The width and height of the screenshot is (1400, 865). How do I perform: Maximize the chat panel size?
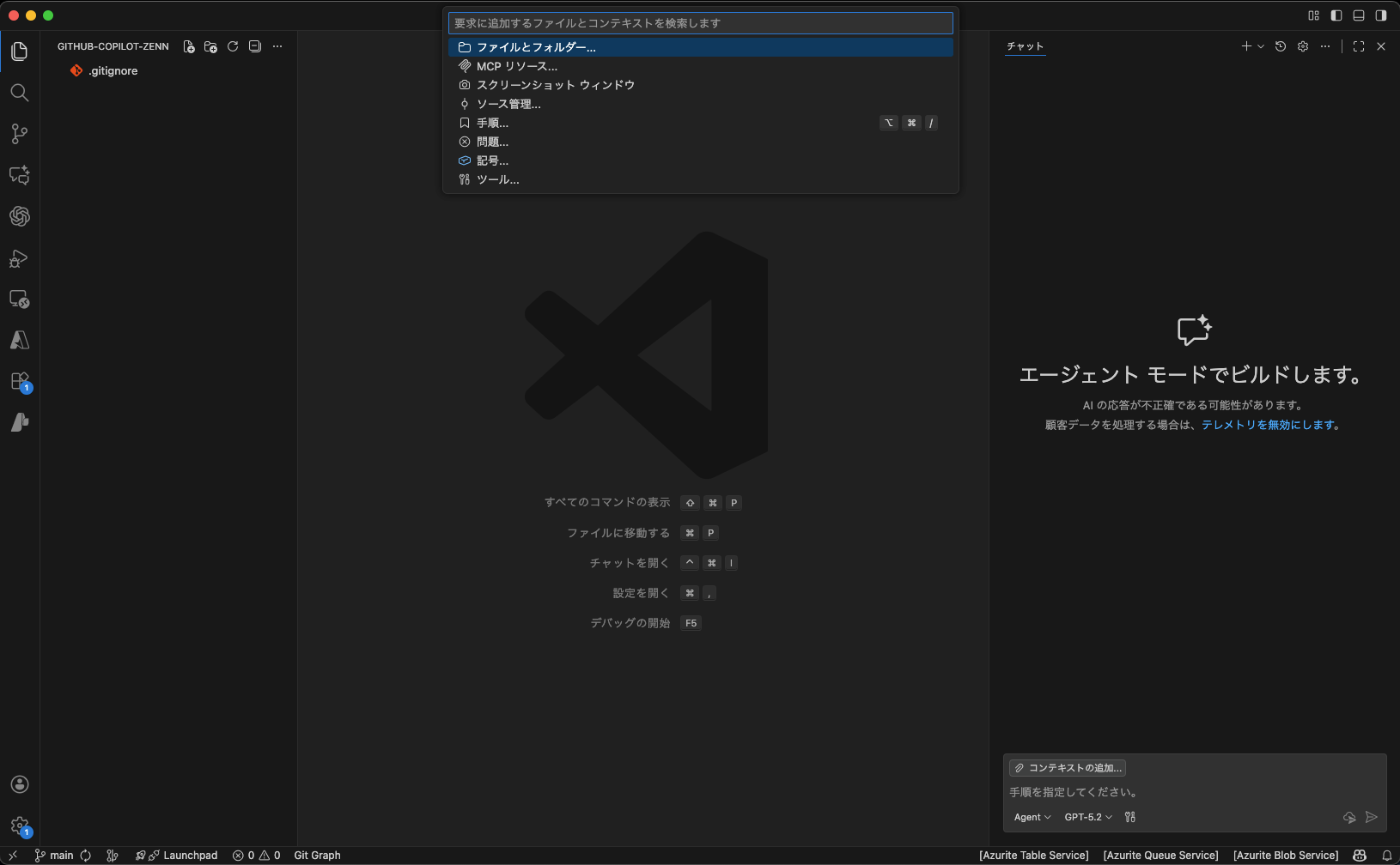pyautogui.click(x=1359, y=46)
